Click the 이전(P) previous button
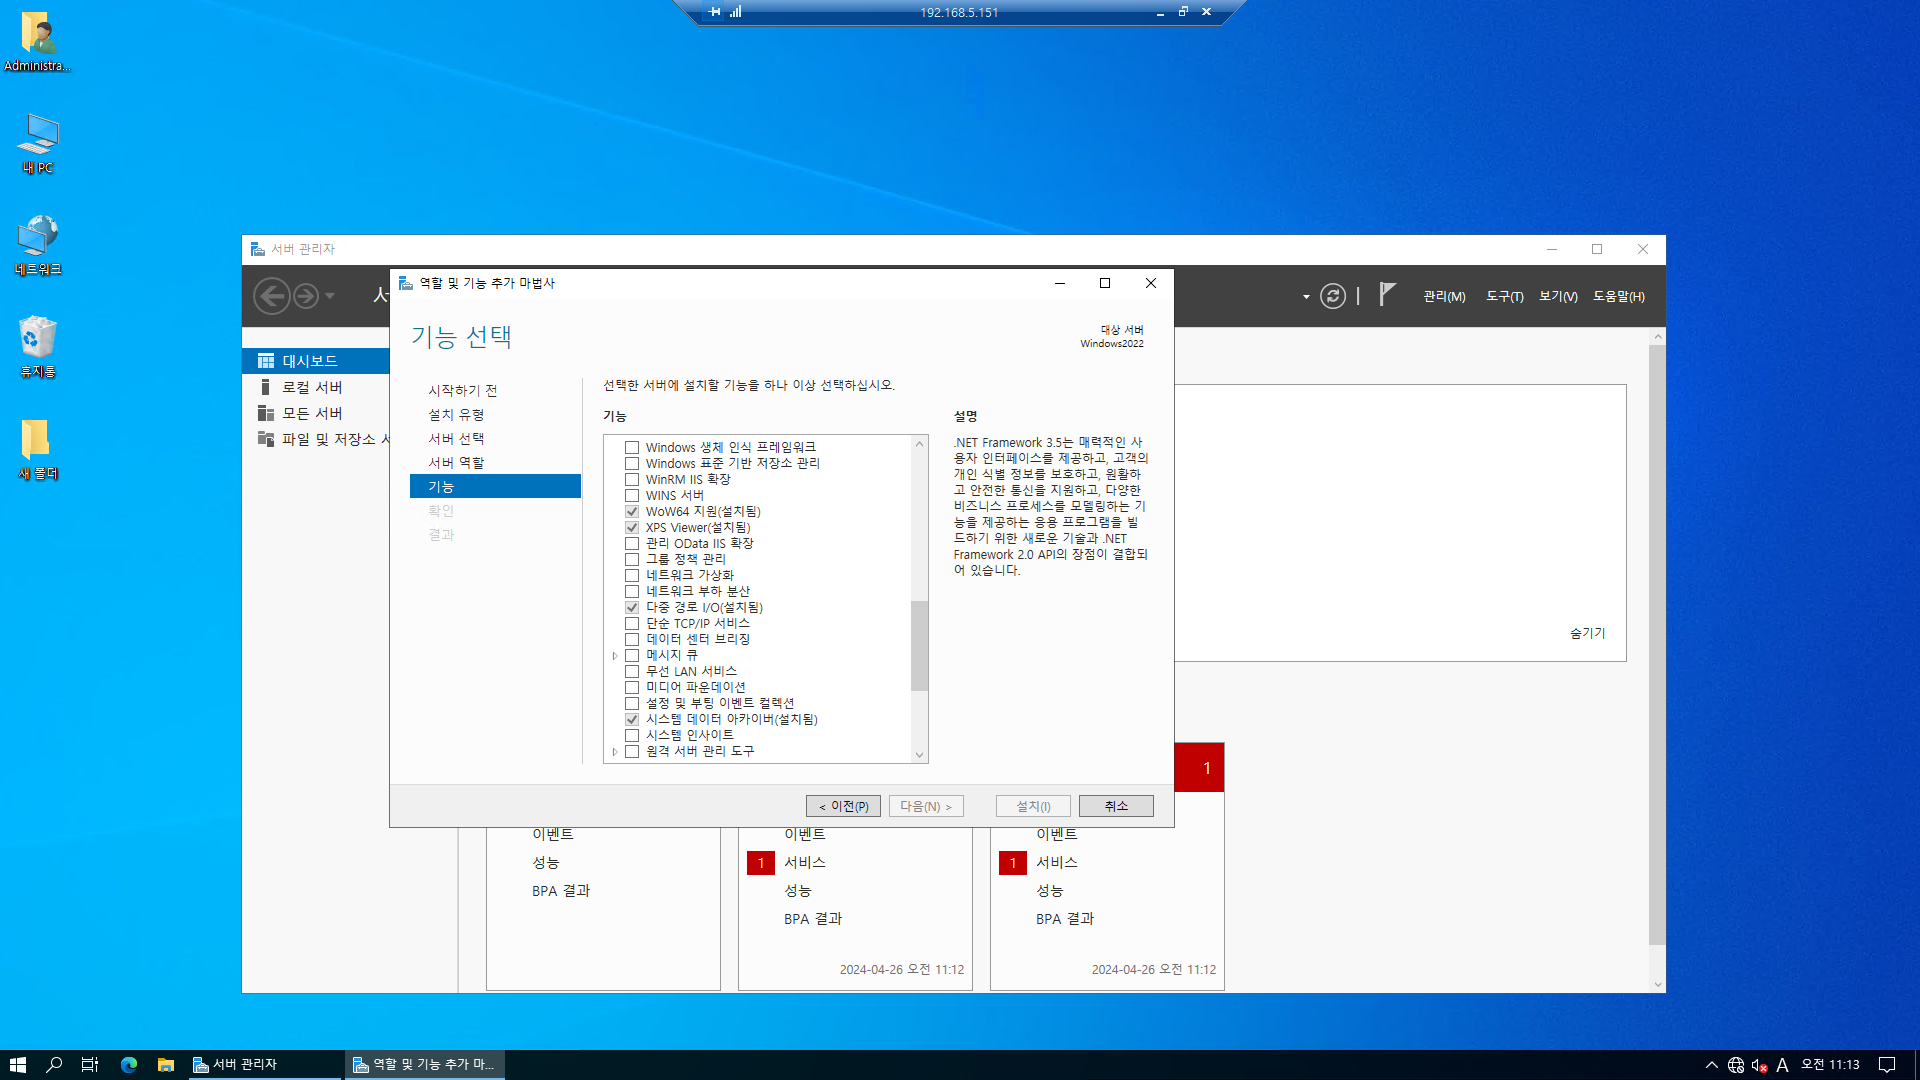 tap(843, 806)
